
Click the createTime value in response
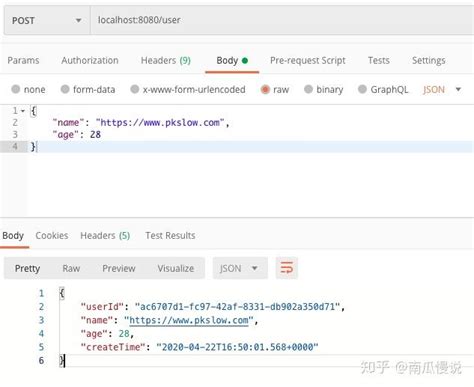[237, 347]
